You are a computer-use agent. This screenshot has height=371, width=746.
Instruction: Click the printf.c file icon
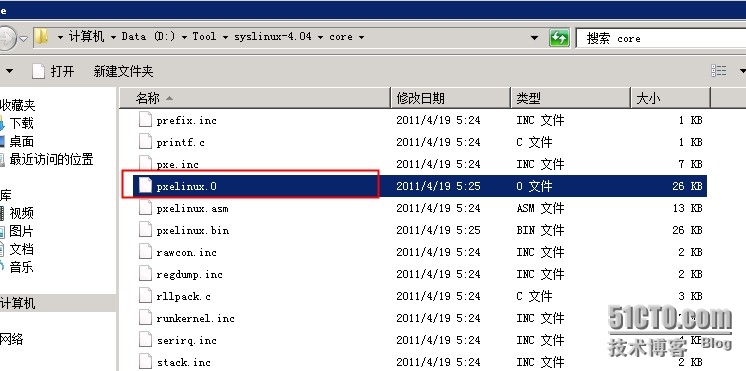[145, 142]
